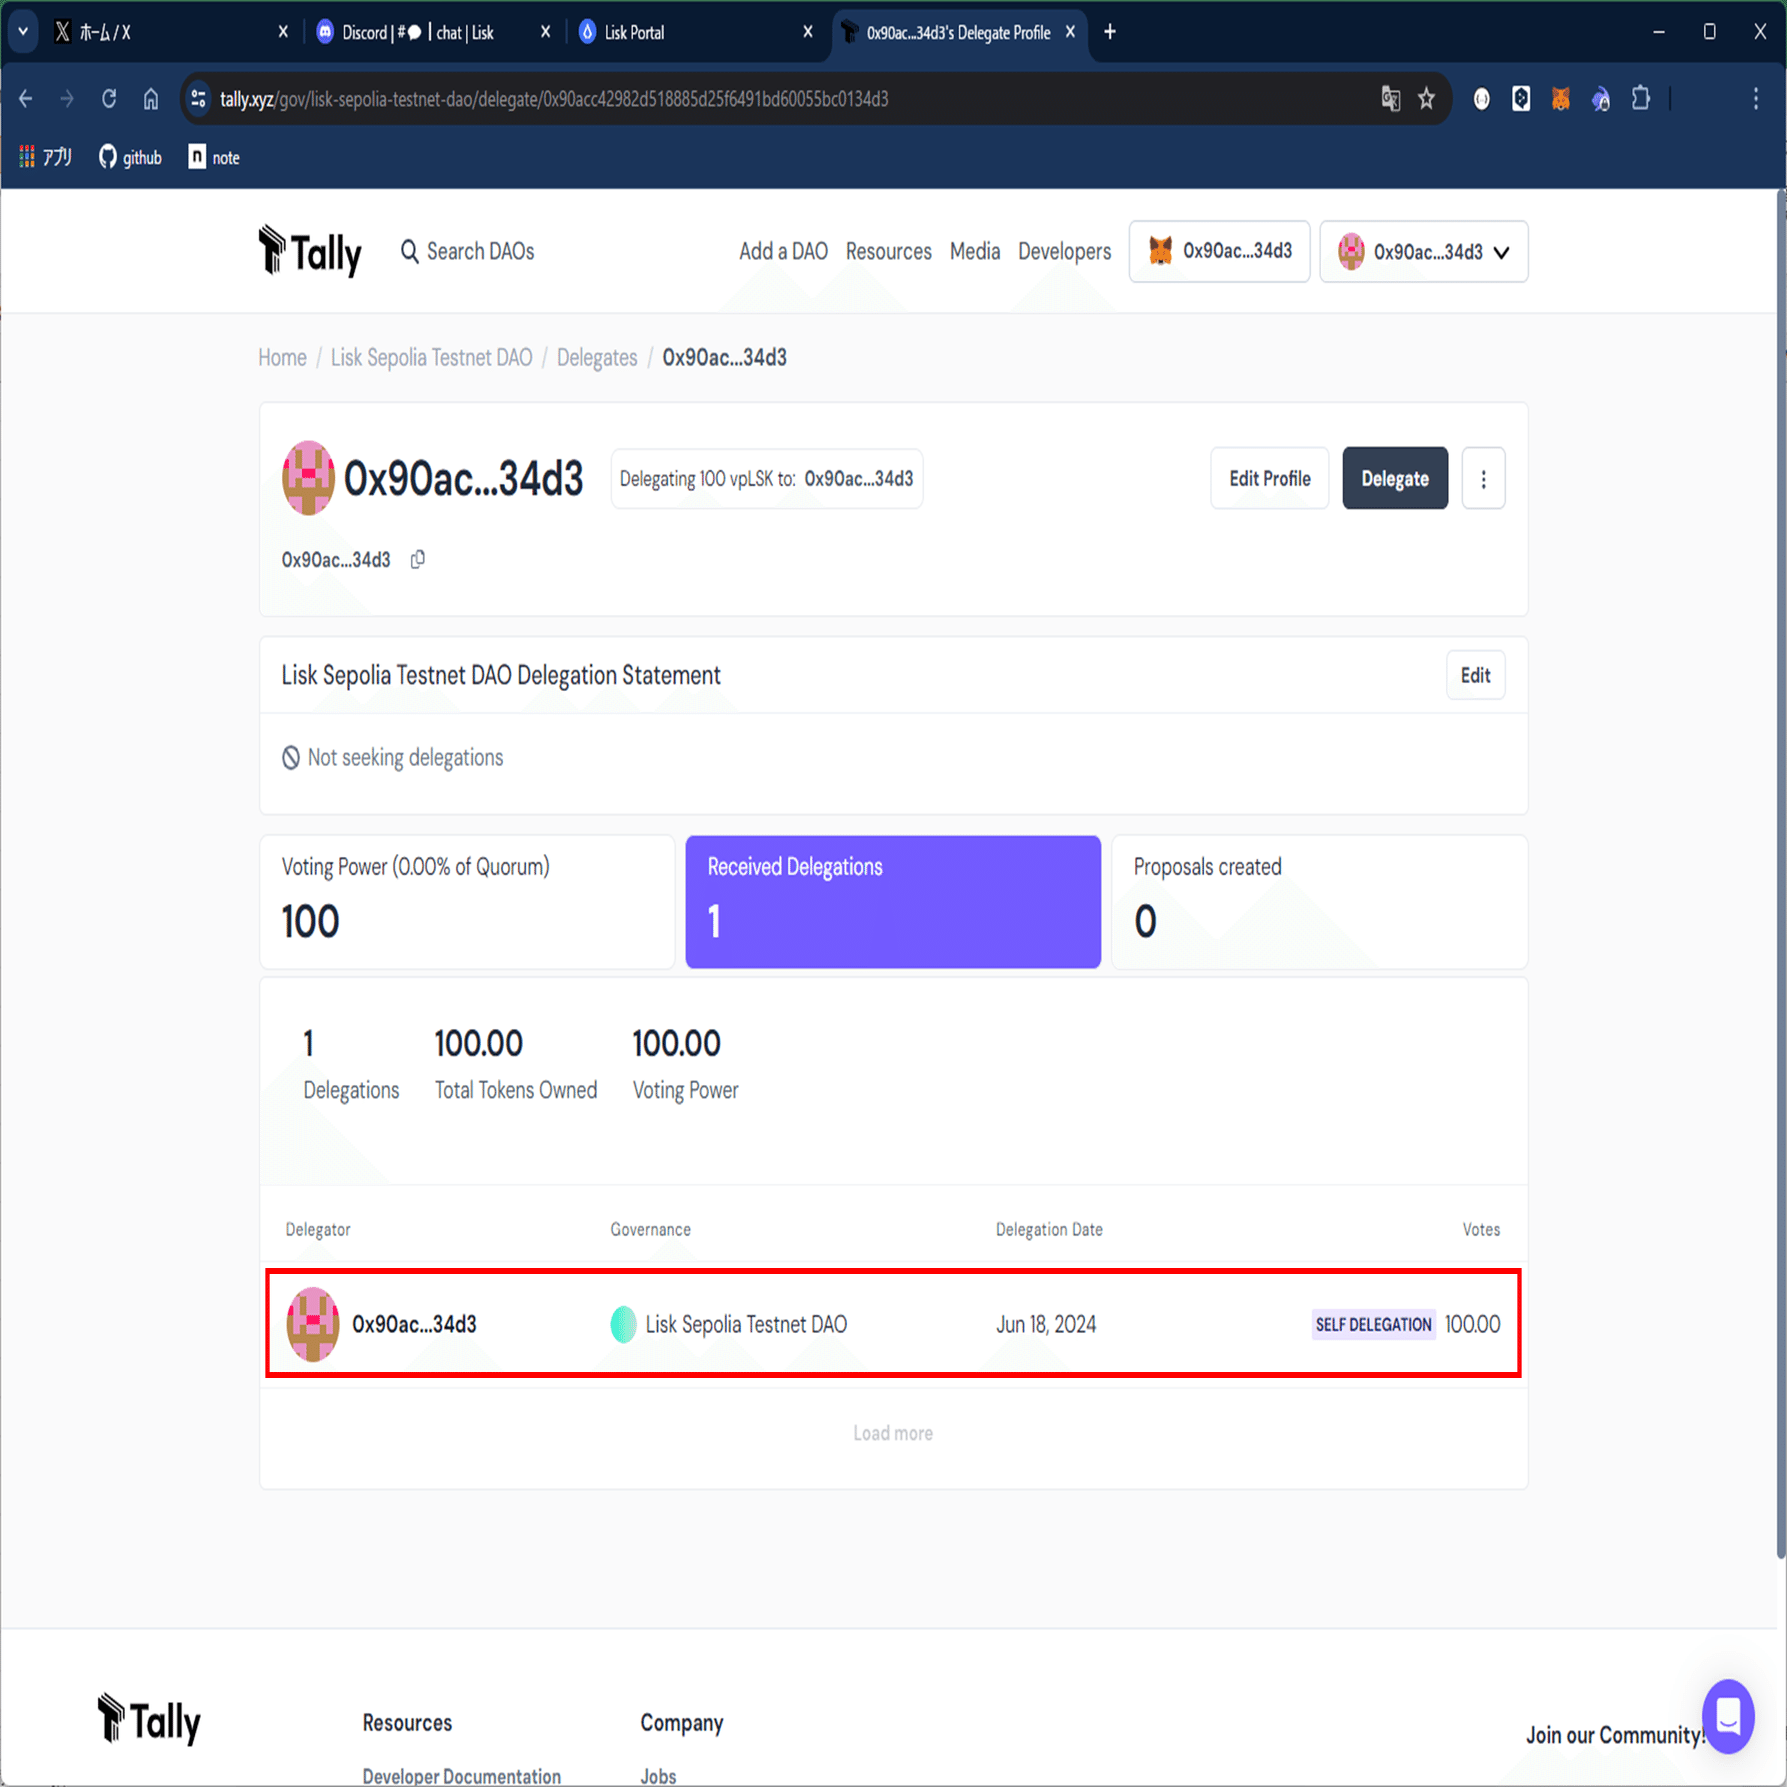This screenshot has width=1787, height=1787.
Task: Click the MetaMask fox icon in the wallet button
Action: [1160, 251]
